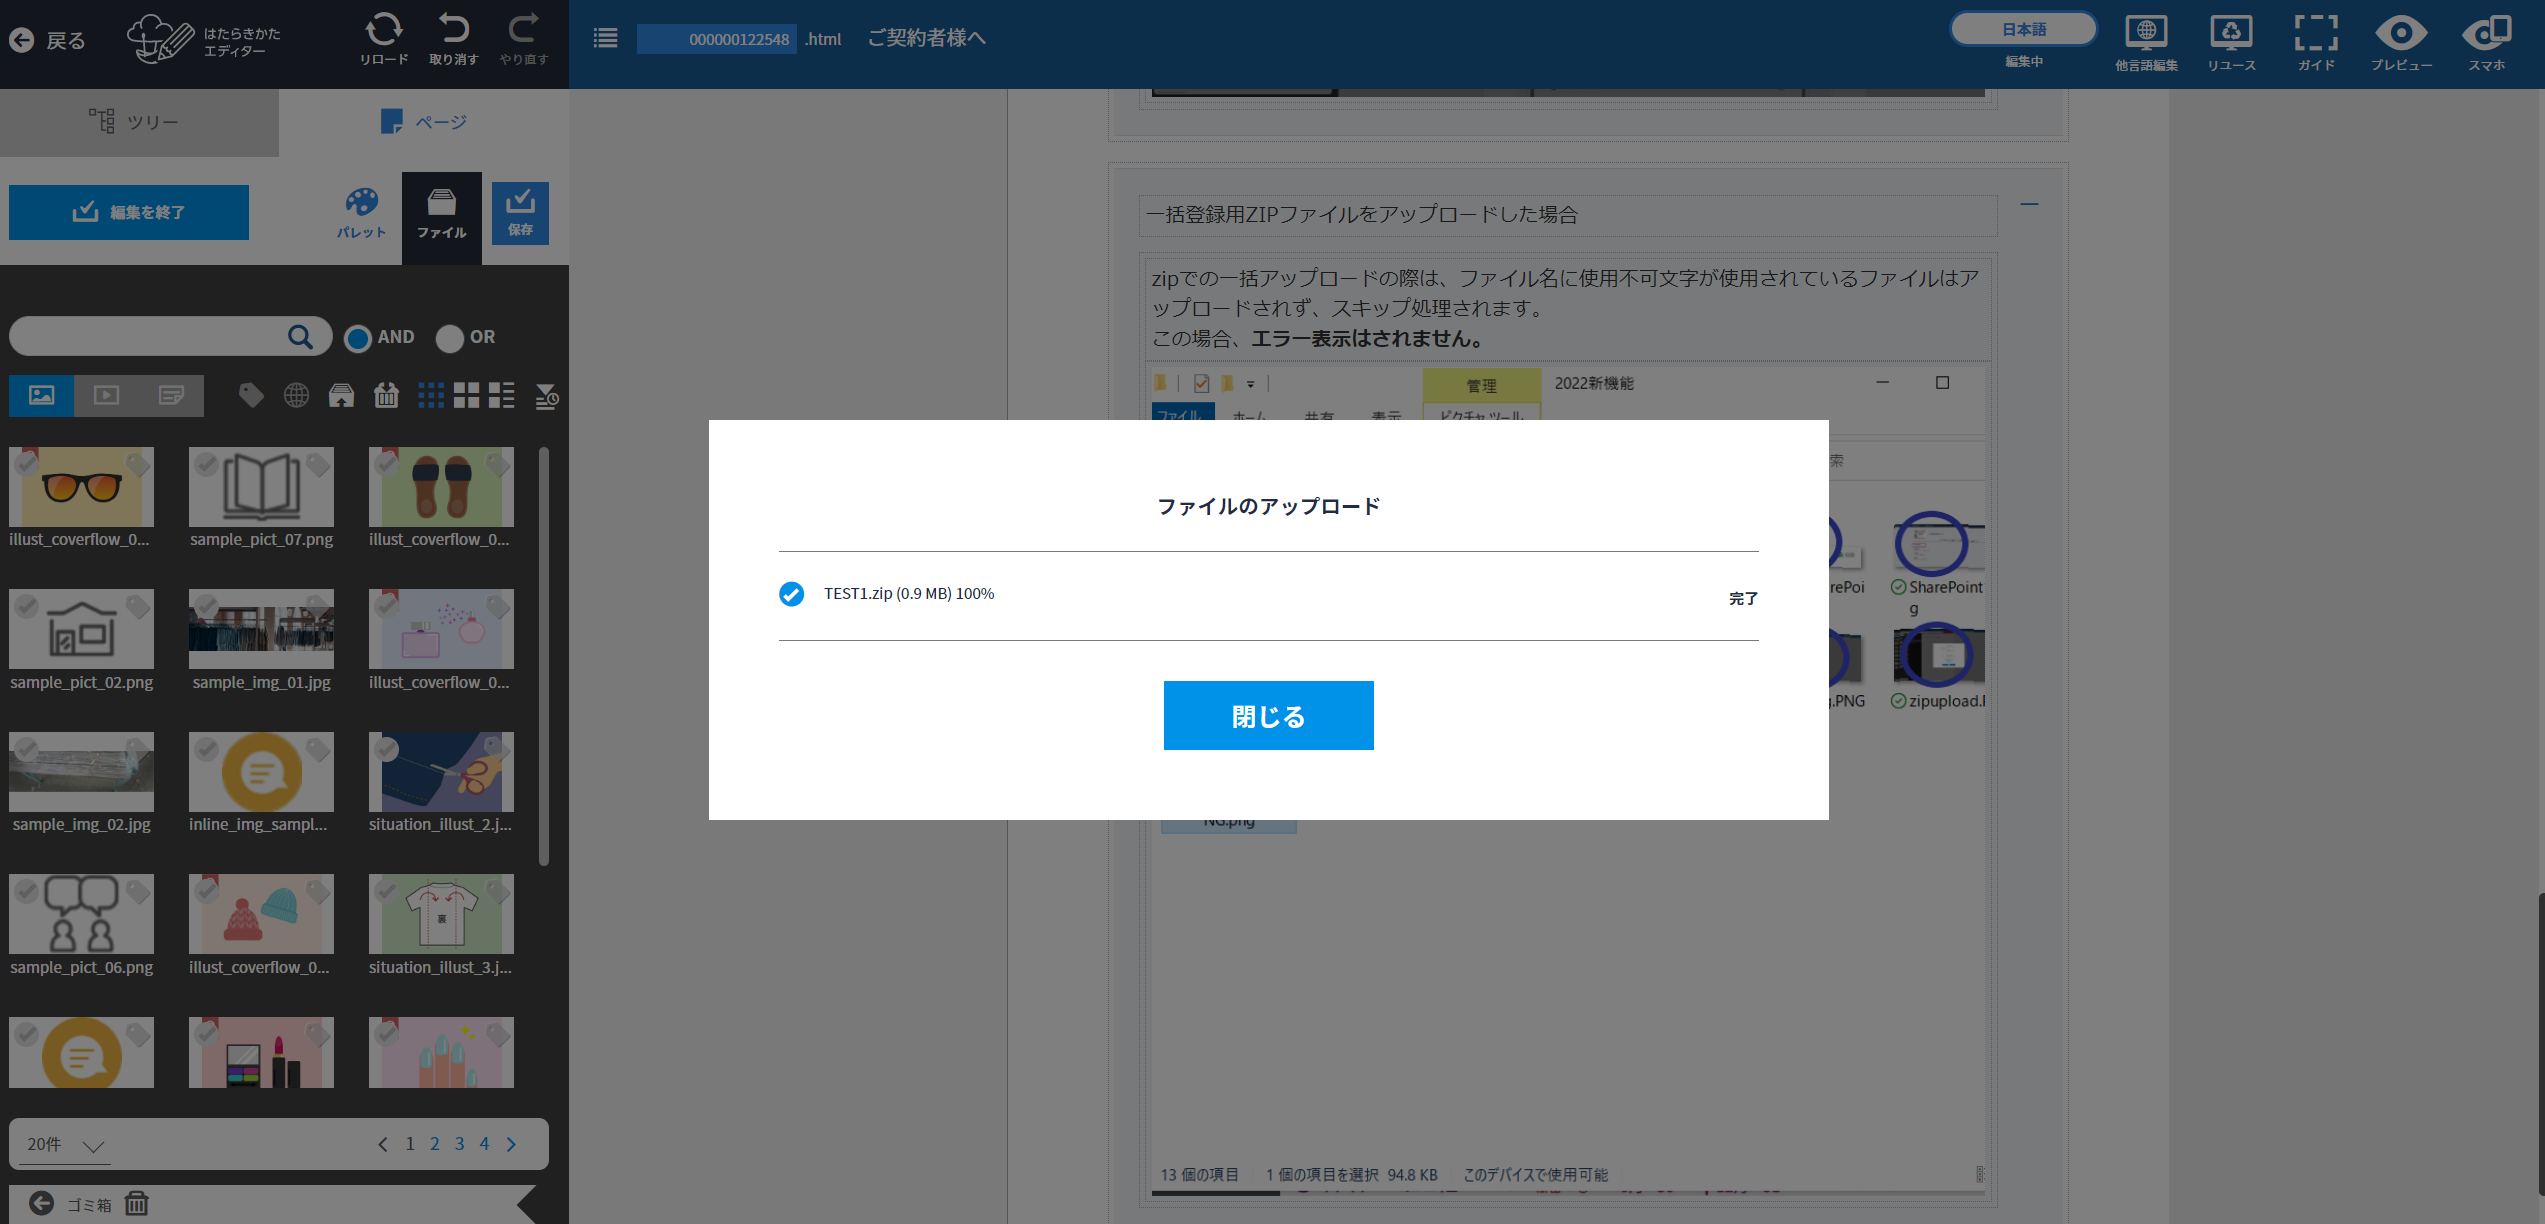2545x1224 pixels.
Task: Open the Preview (プレビュー) eye icon
Action: tap(2400, 35)
